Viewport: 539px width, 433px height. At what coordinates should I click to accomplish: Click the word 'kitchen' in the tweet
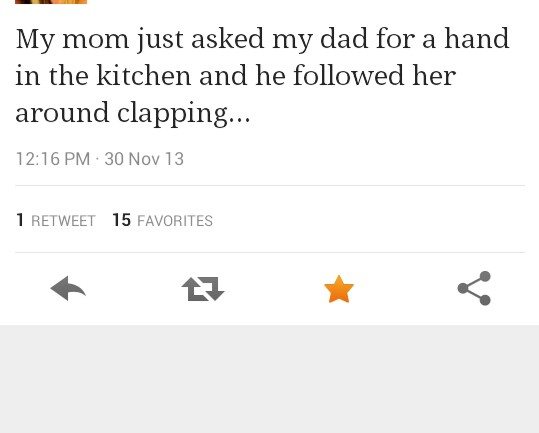point(144,75)
